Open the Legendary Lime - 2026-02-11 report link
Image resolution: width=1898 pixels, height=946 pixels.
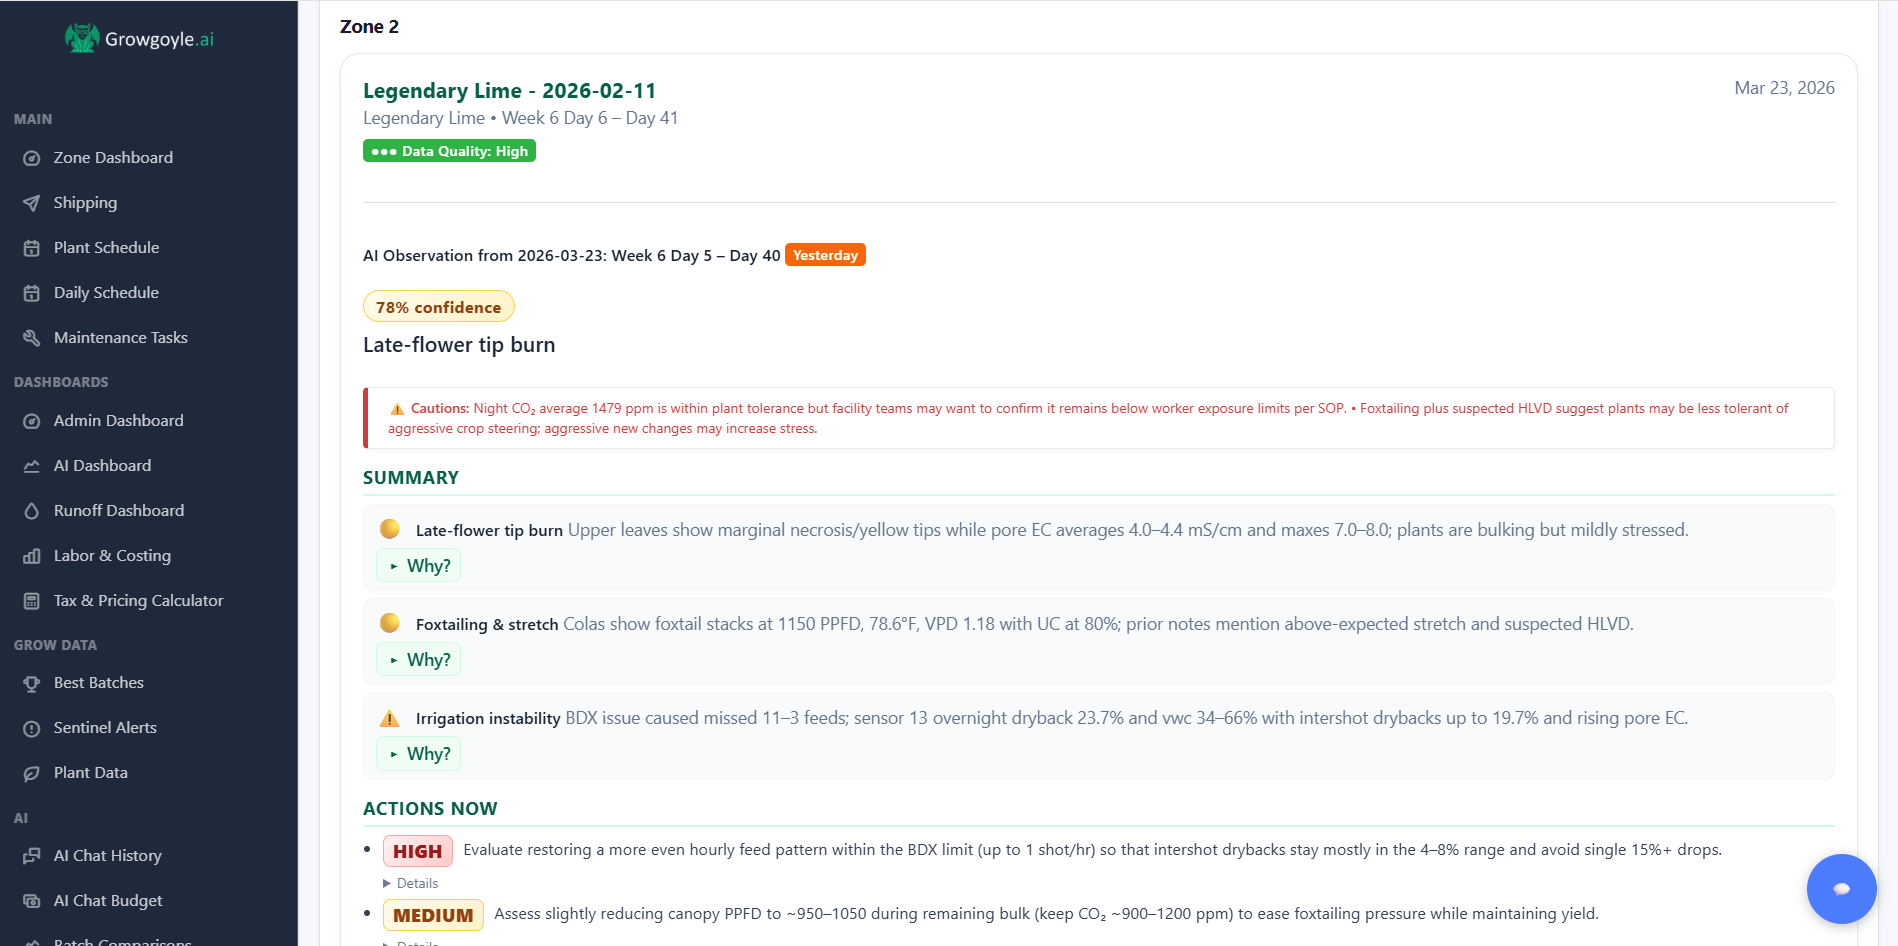509,90
